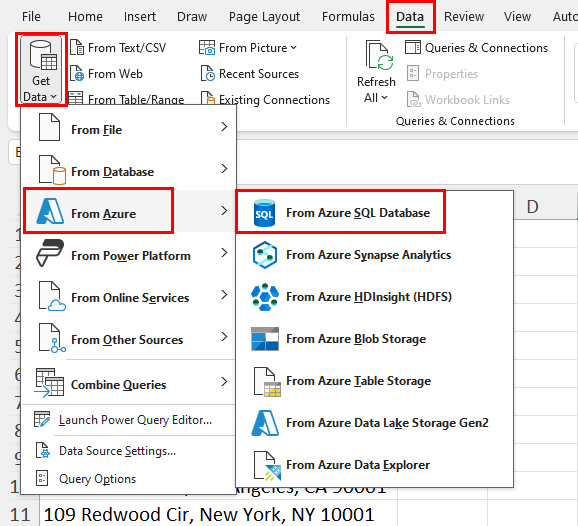578x526 pixels.
Task: Click the From Web button label
Action: pyautogui.click(x=115, y=74)
